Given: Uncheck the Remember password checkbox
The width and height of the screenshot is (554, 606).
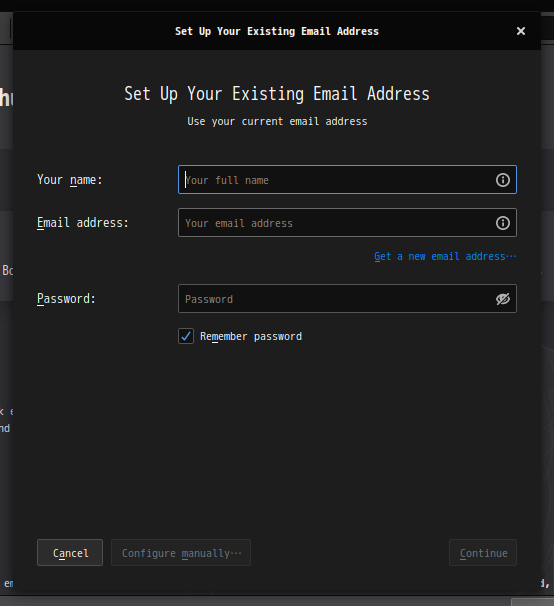Looking at the screenshot, I should [x=186, y=336].
